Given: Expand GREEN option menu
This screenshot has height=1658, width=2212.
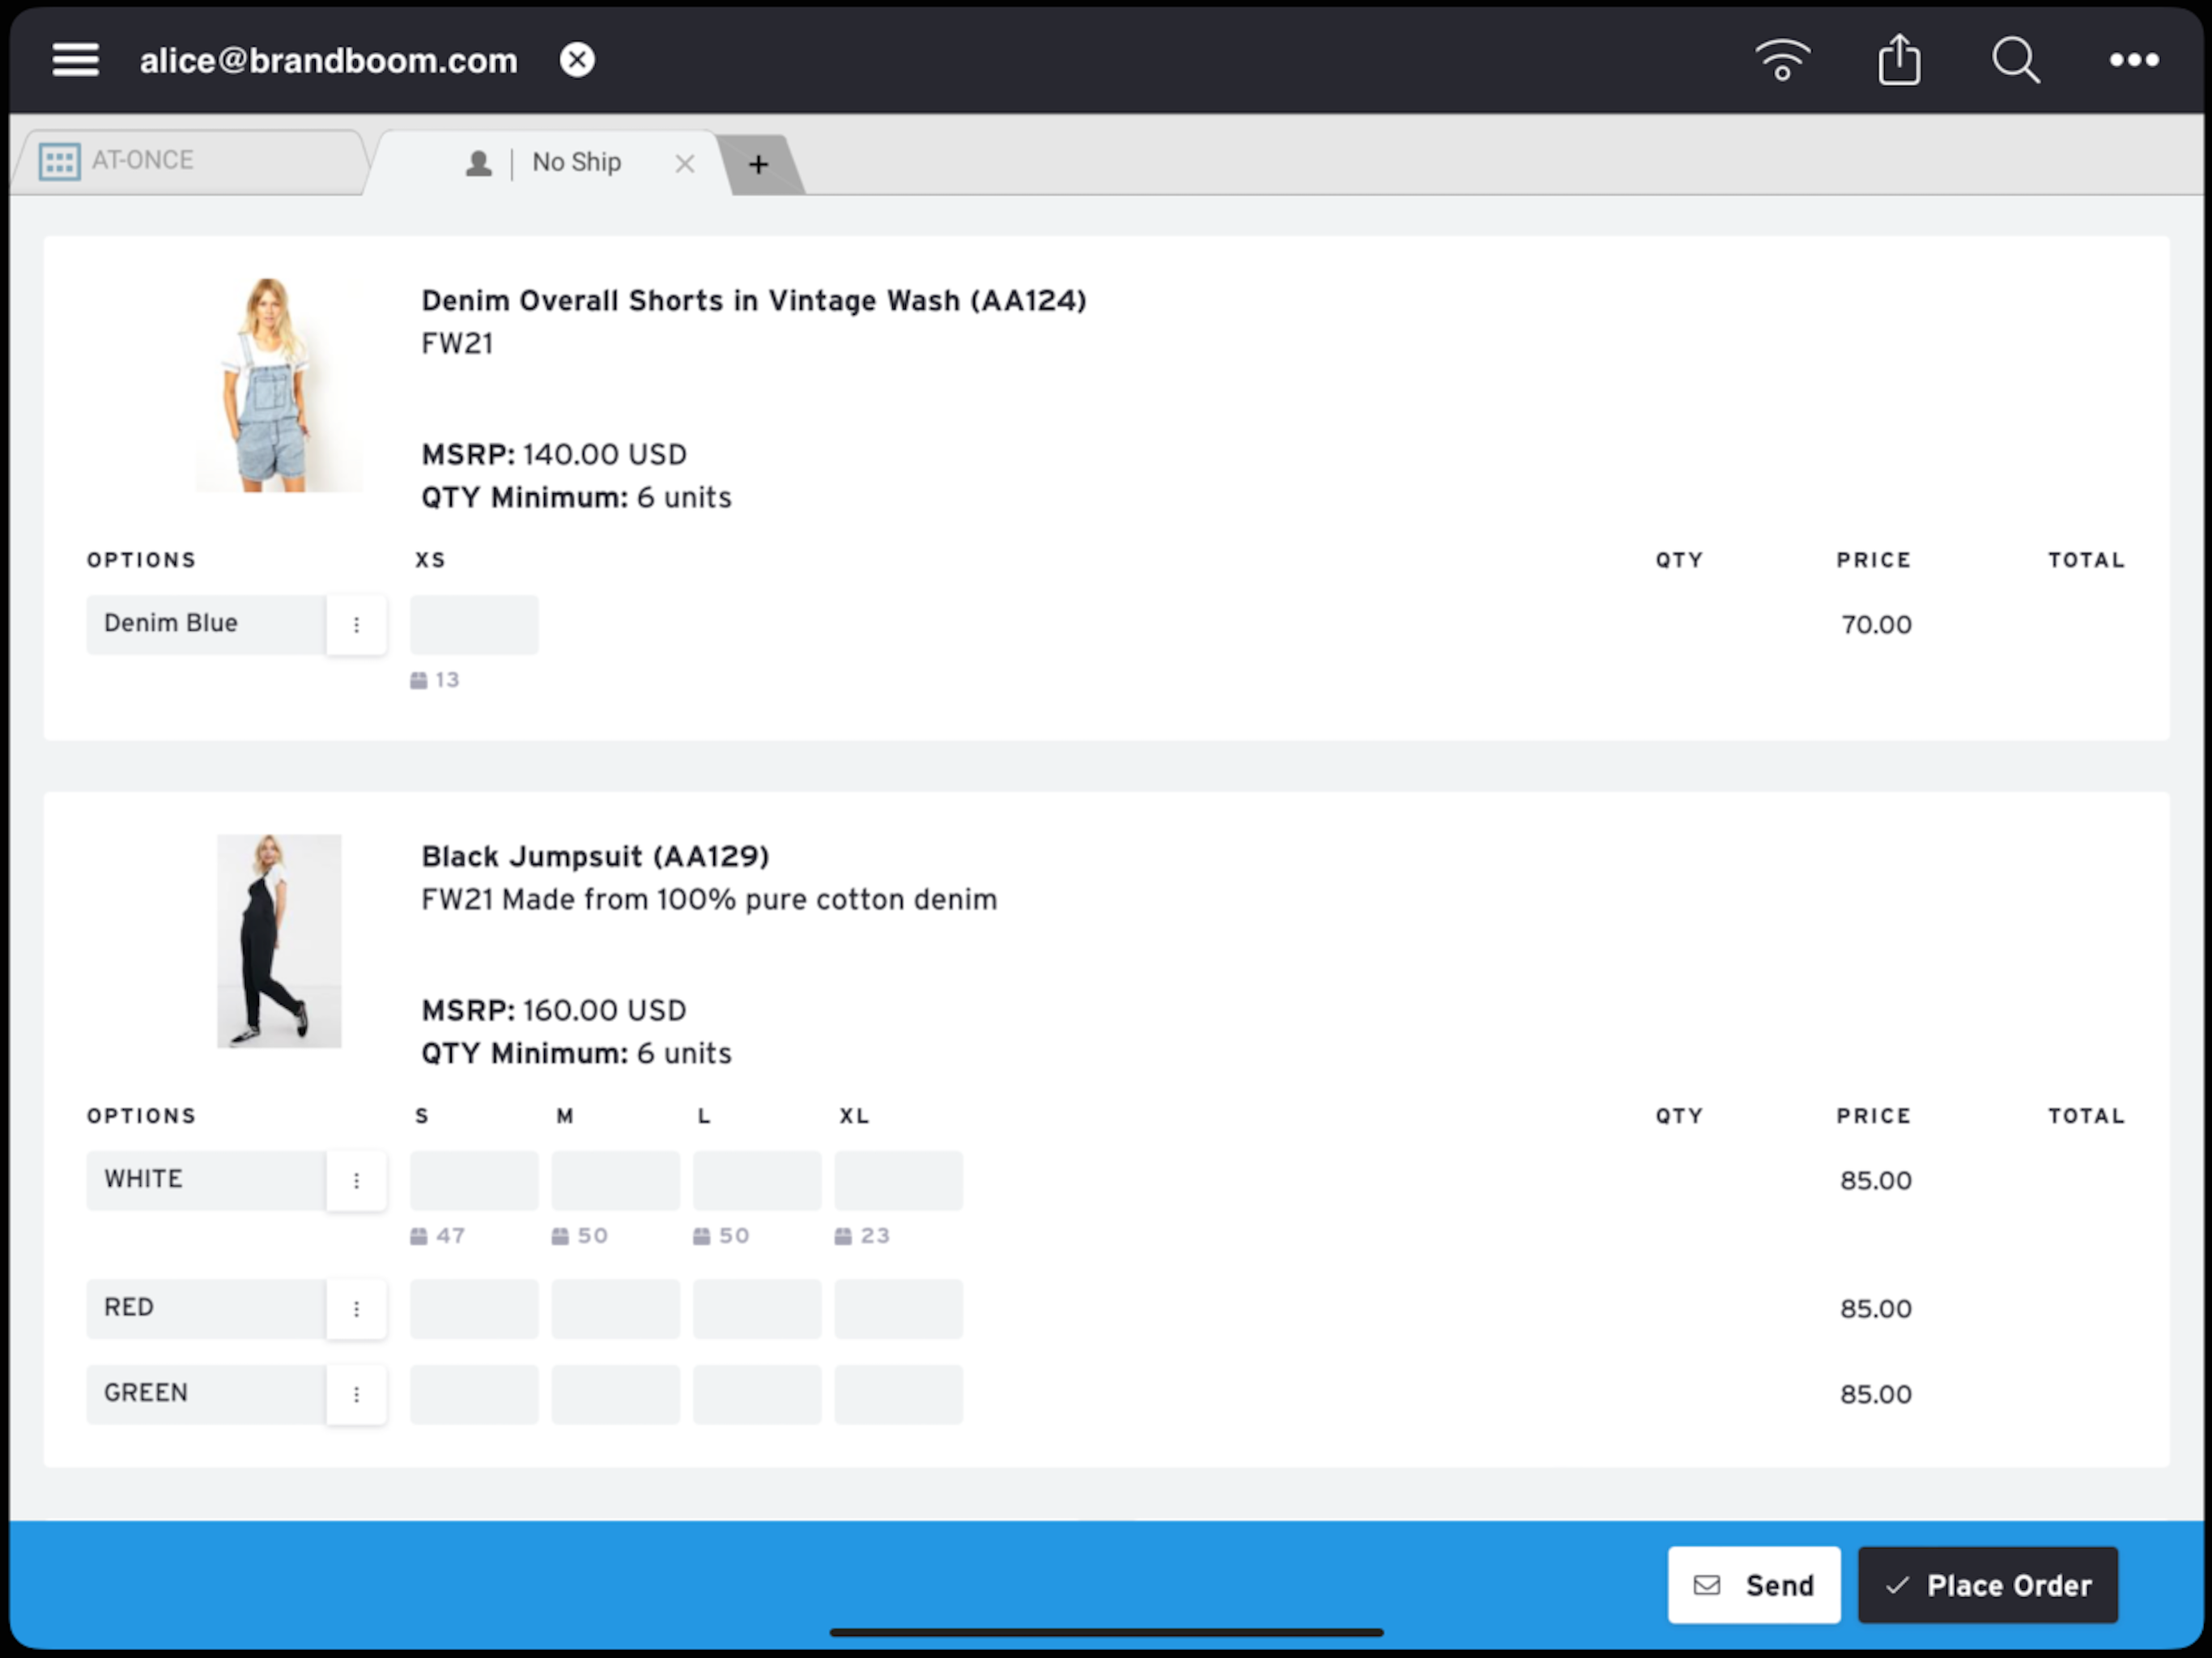Looking at the screenshot, I should (356, 1394).
